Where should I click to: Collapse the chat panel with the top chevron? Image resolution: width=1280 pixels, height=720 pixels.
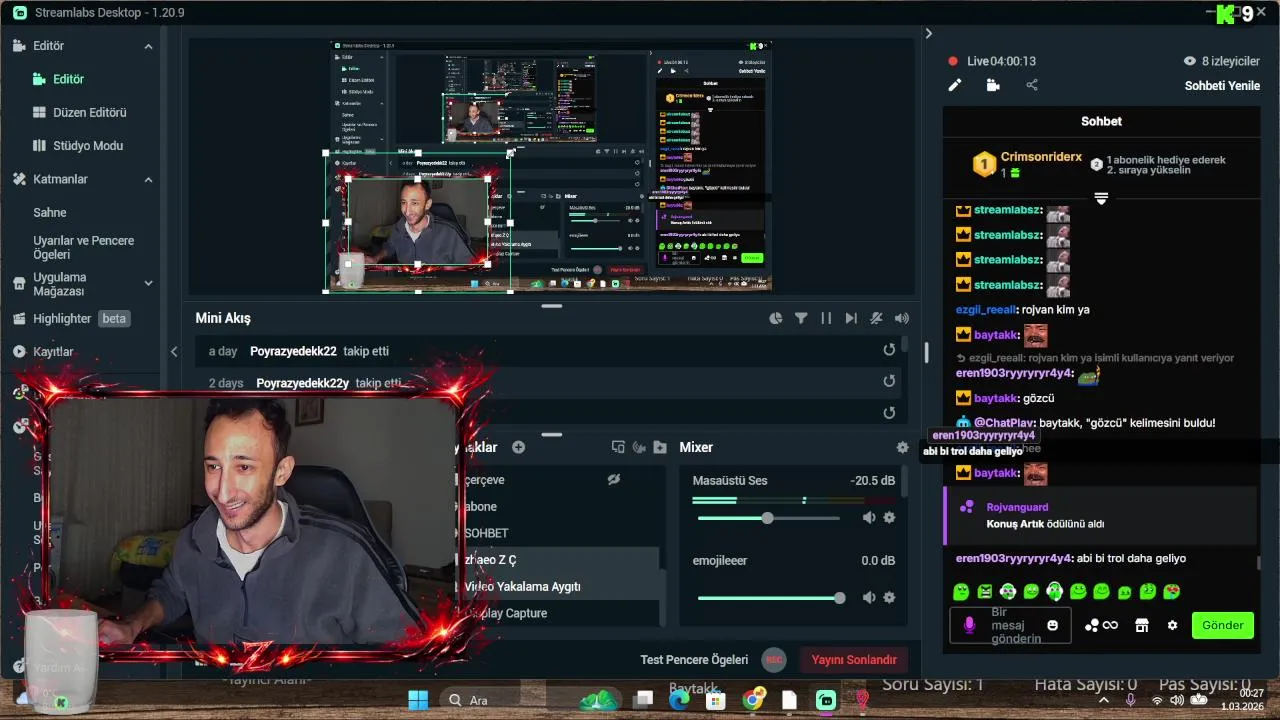click(x=928, y=33)
